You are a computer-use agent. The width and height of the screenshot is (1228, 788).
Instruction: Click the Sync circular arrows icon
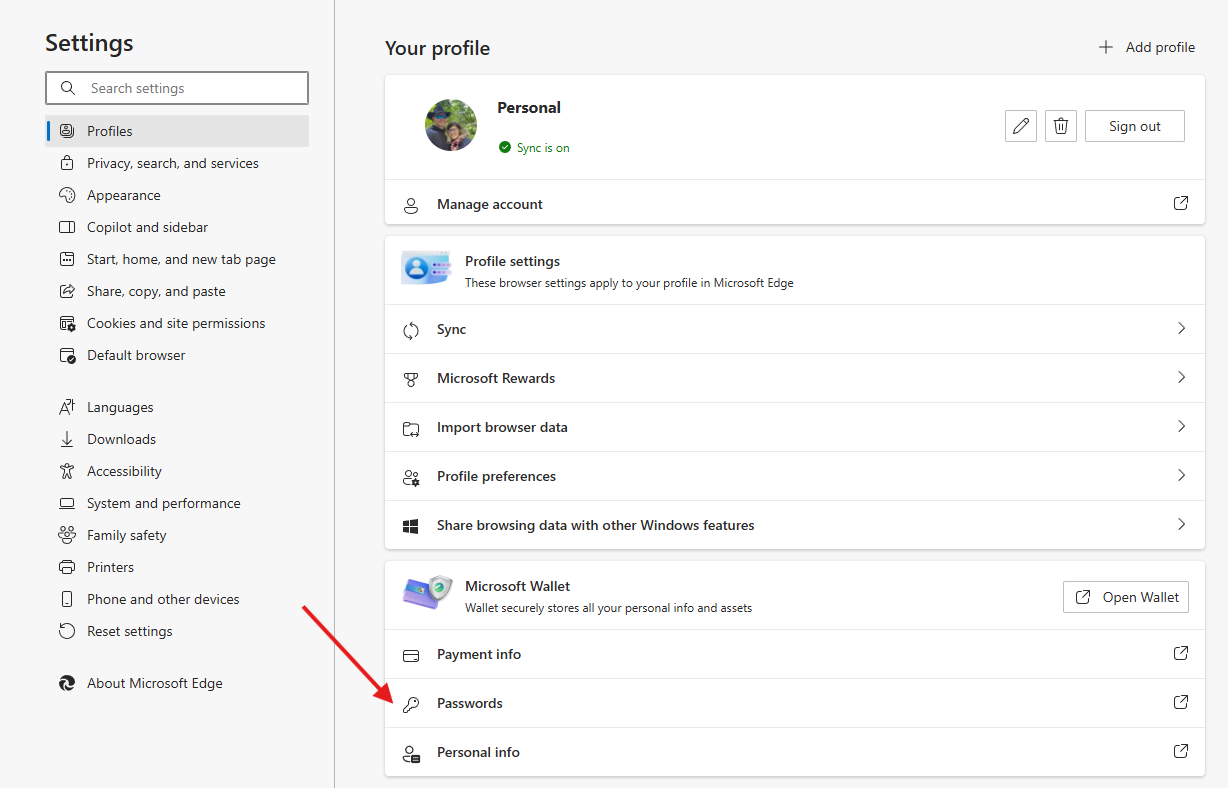(411, 330)
